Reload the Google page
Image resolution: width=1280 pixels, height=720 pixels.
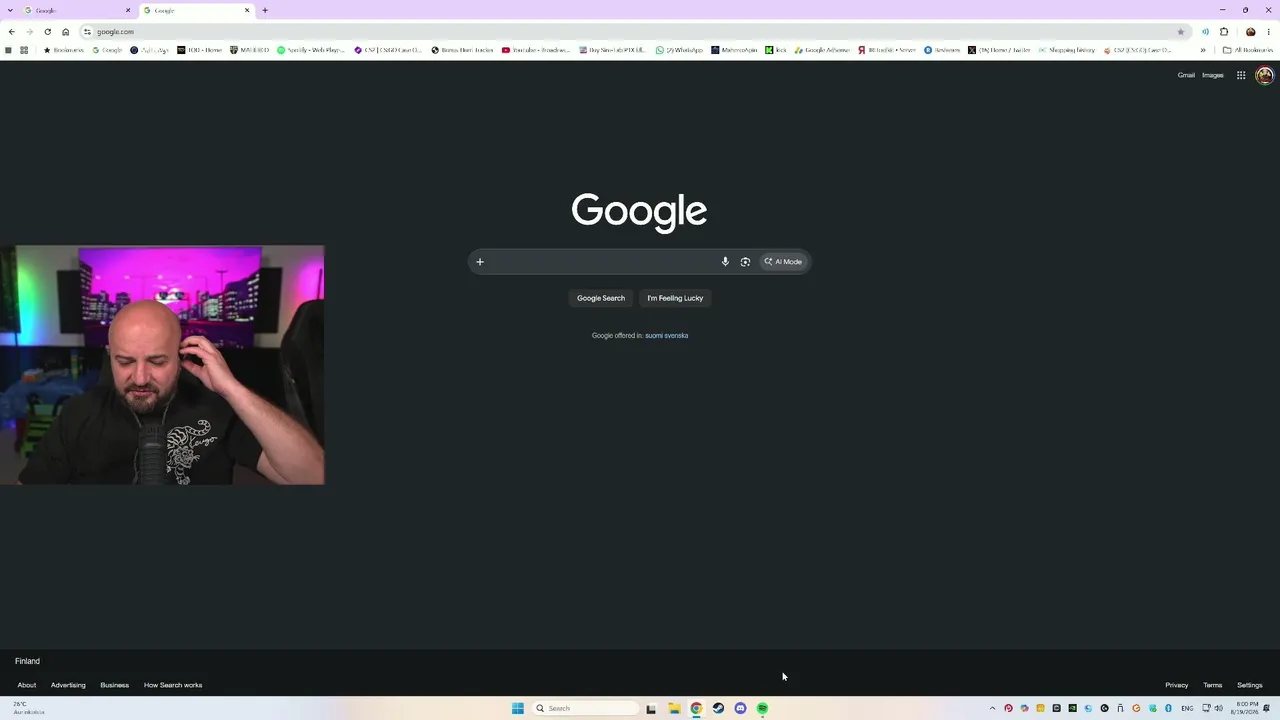tap(47, 32)
